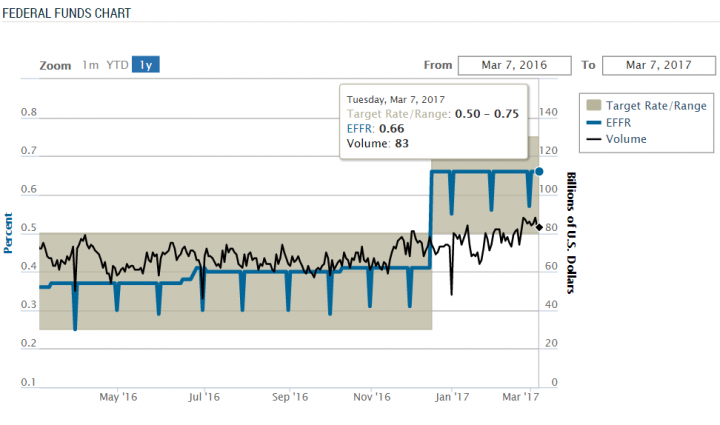Click the Nov '16 axis label
The image size is (720, 425).
pyautogui.click(x=371, y=397)
